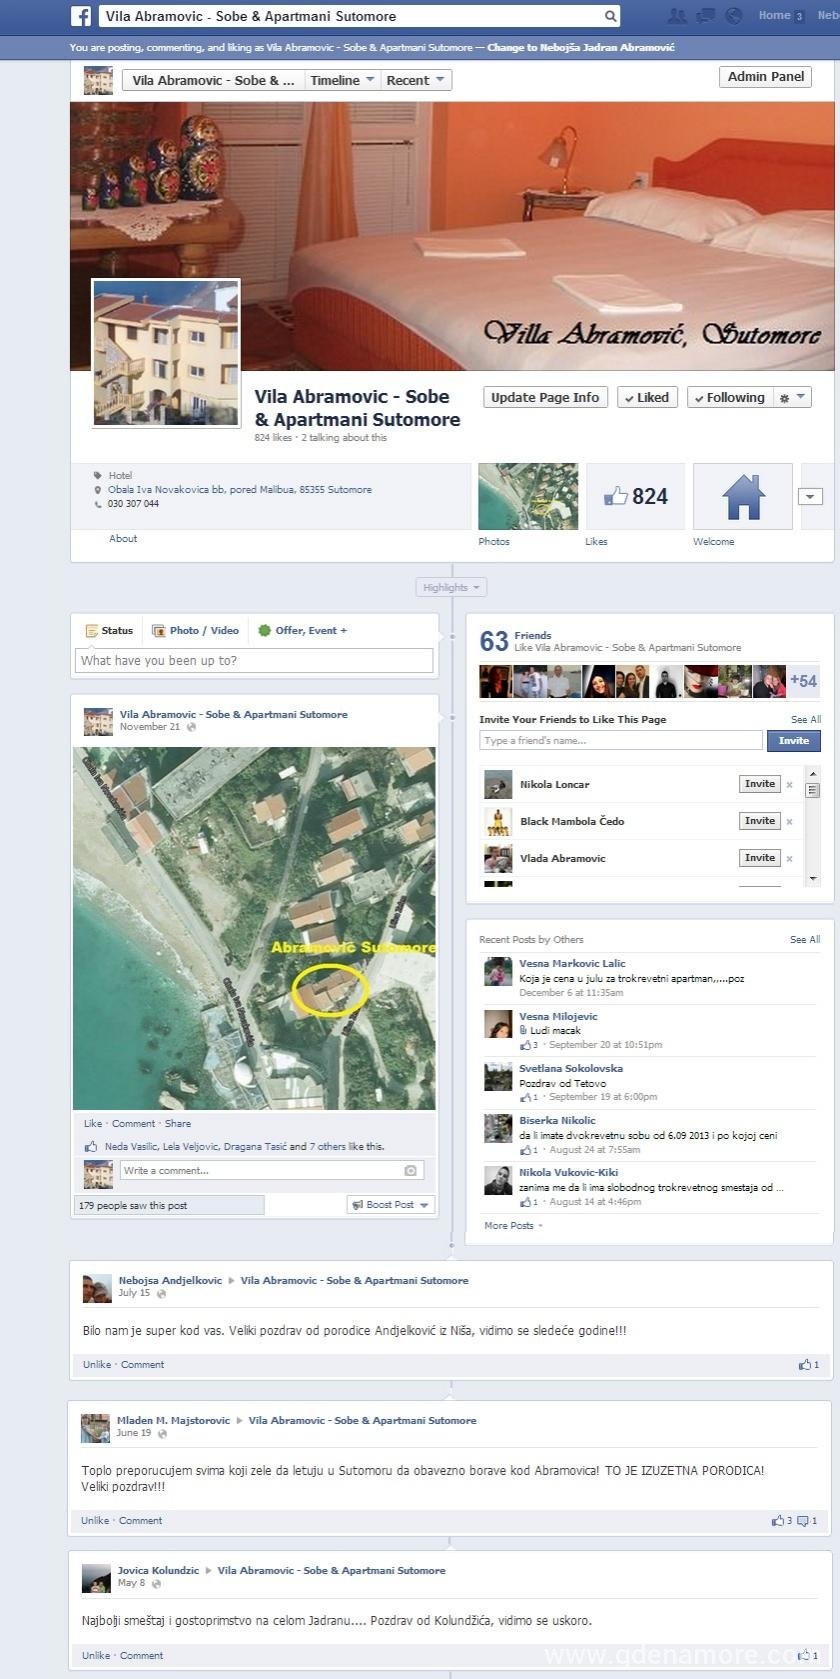This screenshot has width=840, height=1679.
Task: Click the Write a comment field
Action: [x=260, y=1171]
